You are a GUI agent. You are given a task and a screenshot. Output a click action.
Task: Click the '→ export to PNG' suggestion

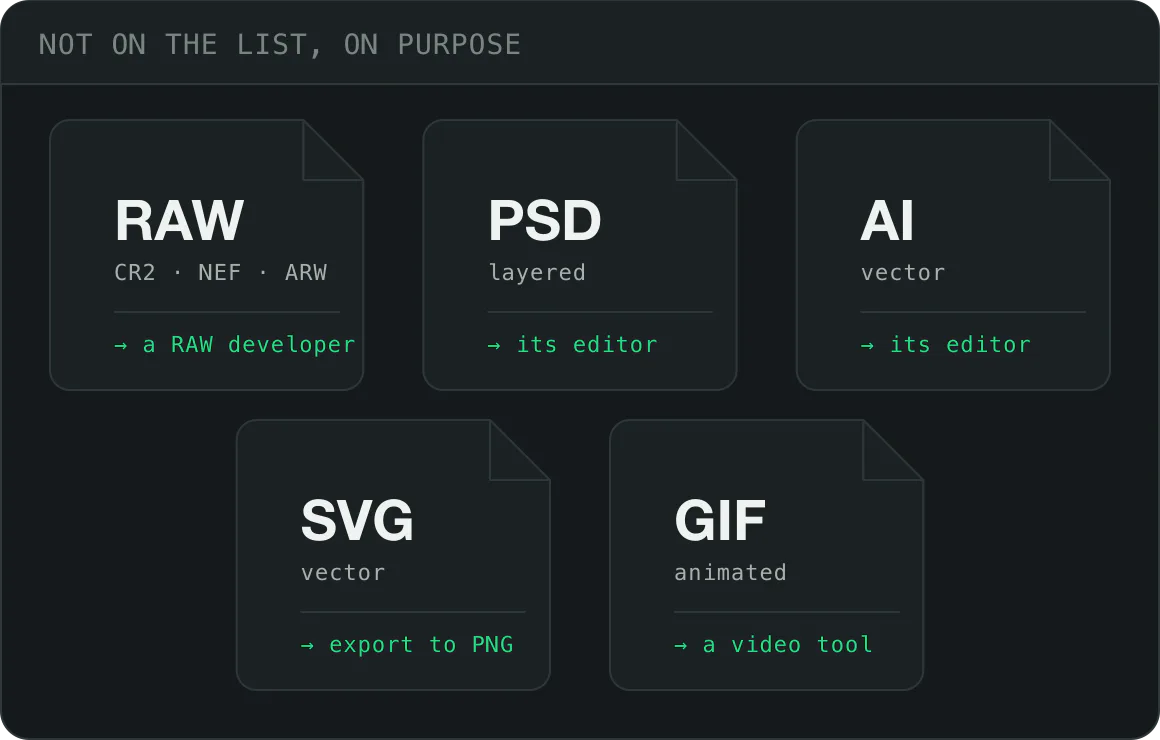407,645
